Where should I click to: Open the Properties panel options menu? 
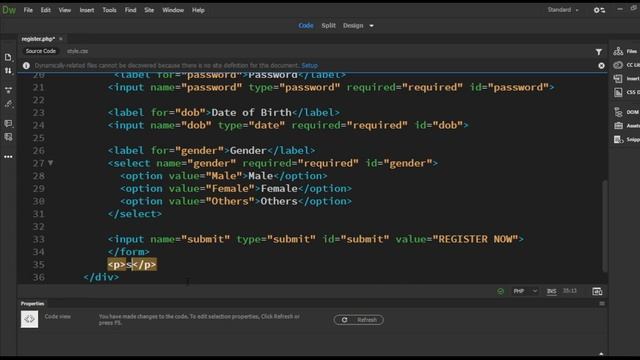click(x=602, y=304)
